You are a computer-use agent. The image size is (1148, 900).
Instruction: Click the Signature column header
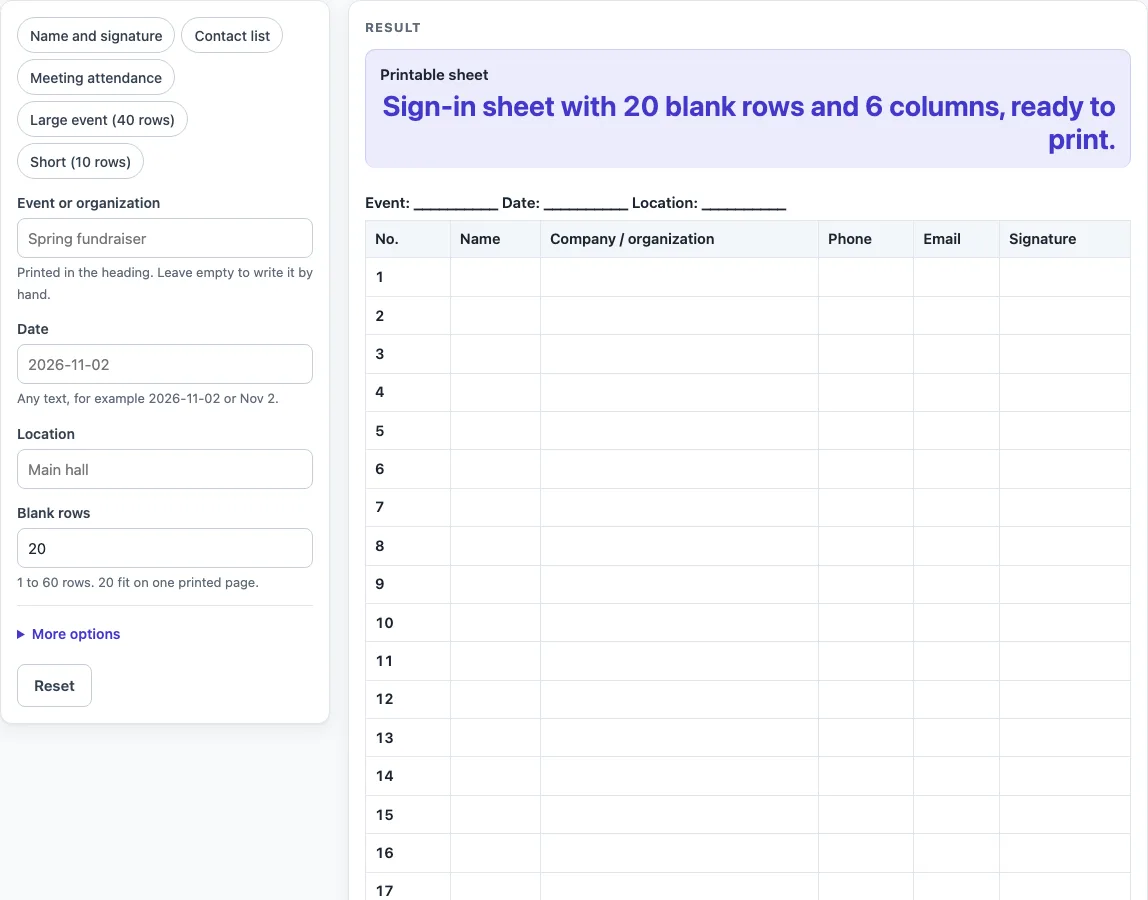(x=1065, y=239)
